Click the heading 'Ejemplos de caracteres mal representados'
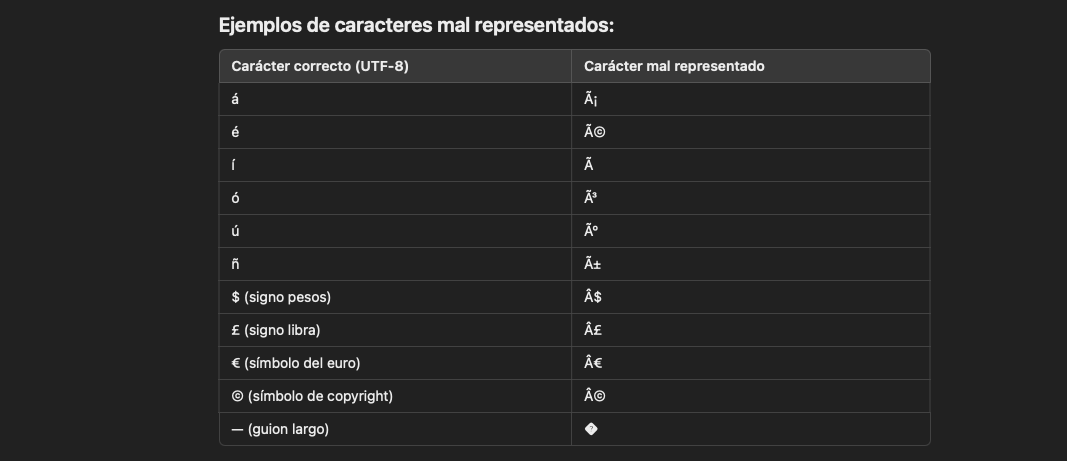The height and width of the screenshot is (461, 1067). click(x=416, y=26)
